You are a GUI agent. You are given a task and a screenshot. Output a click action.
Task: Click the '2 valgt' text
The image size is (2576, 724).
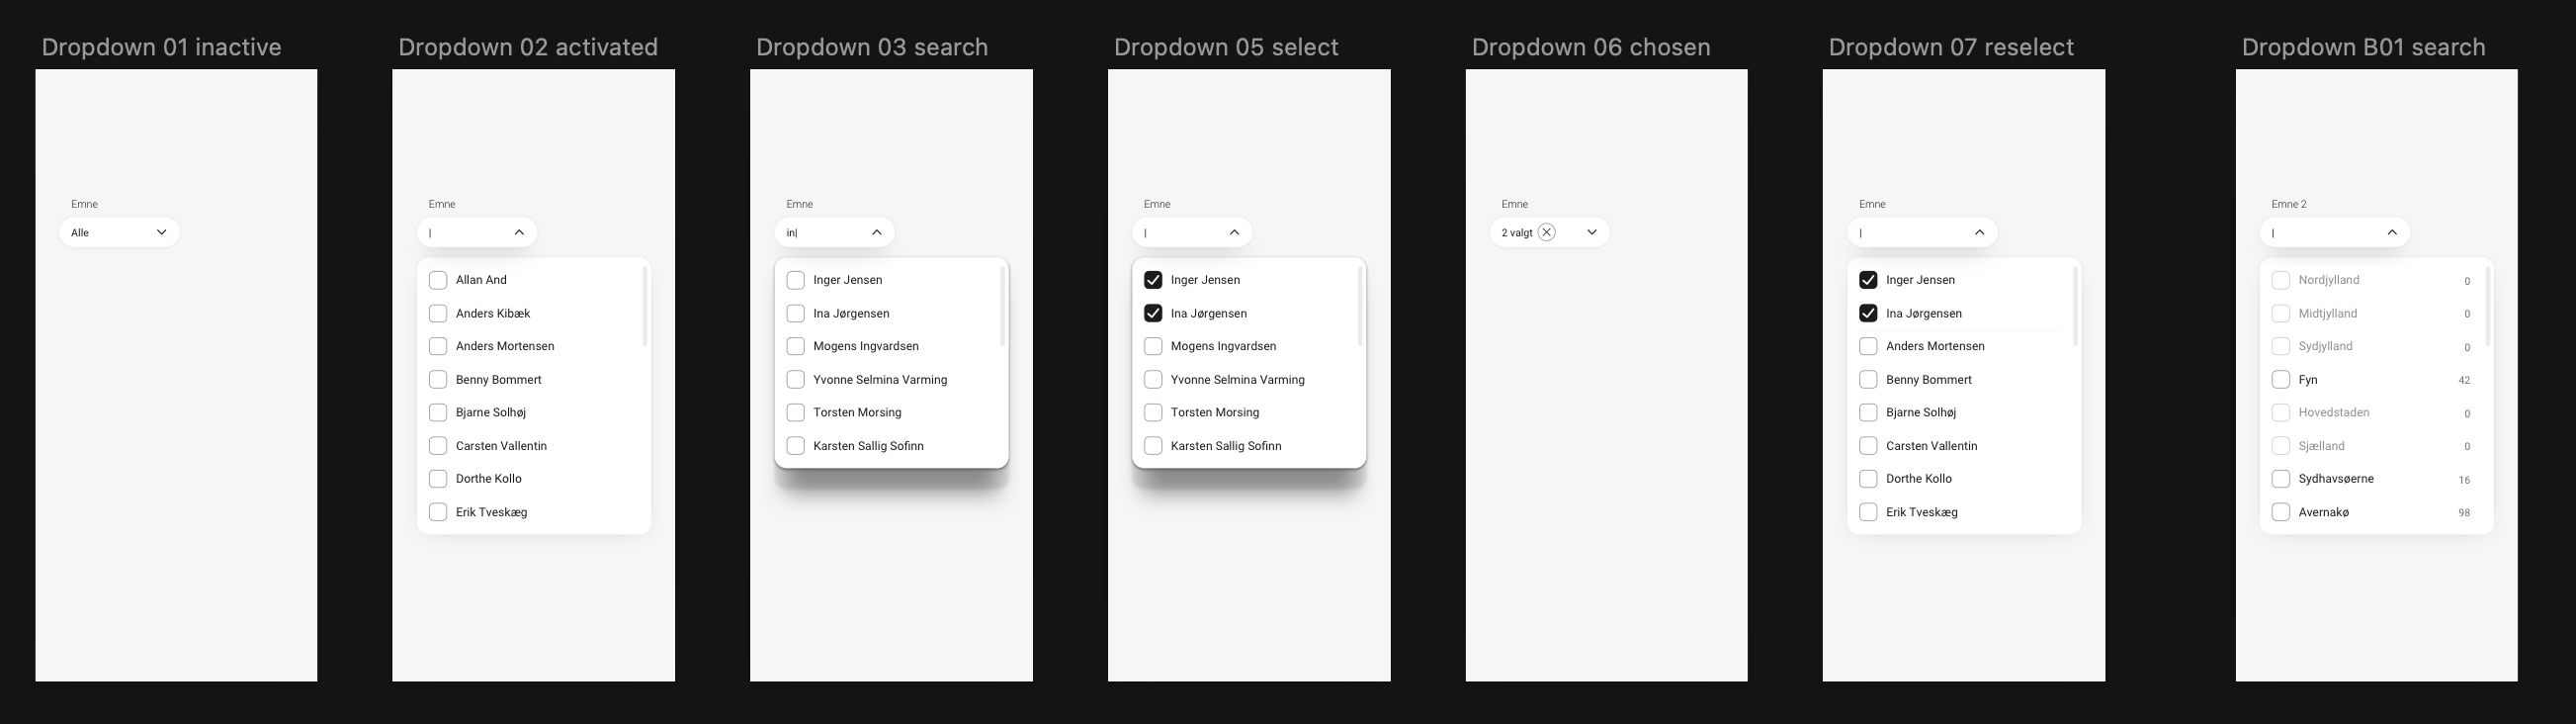1517,233
